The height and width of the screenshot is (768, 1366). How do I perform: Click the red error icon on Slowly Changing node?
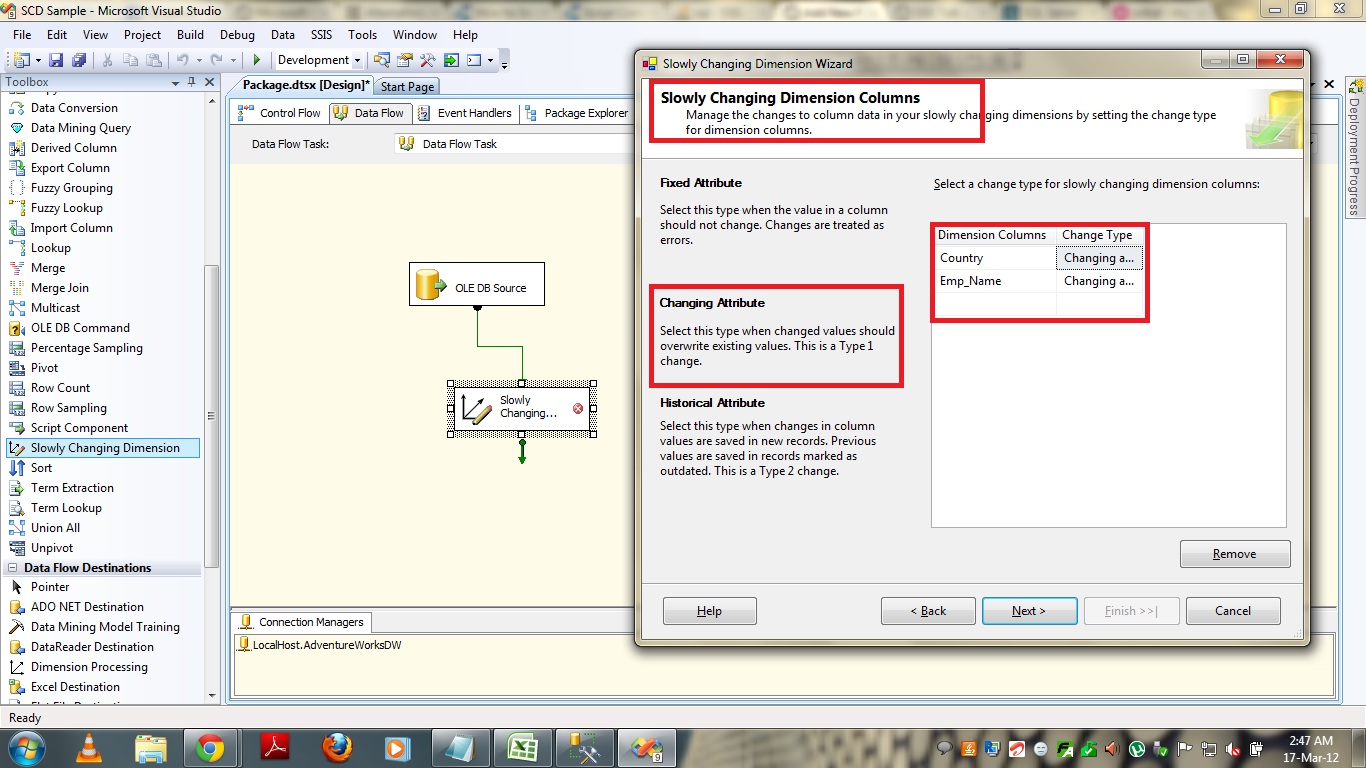click(x=578, y=408)
